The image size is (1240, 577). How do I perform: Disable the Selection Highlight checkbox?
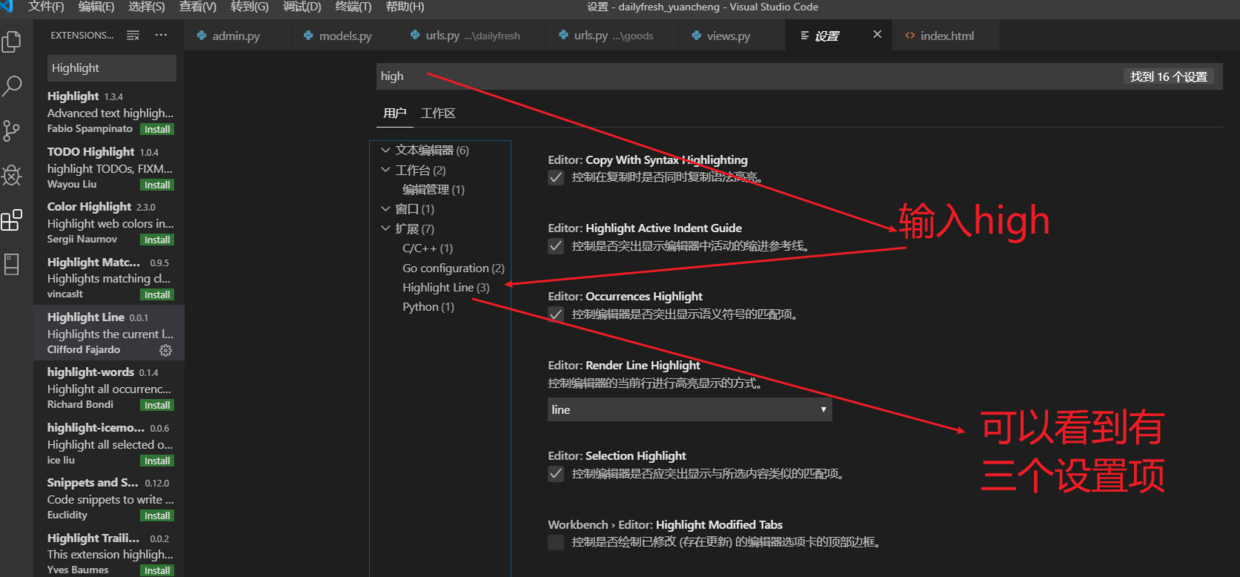[x=556, y=474]
